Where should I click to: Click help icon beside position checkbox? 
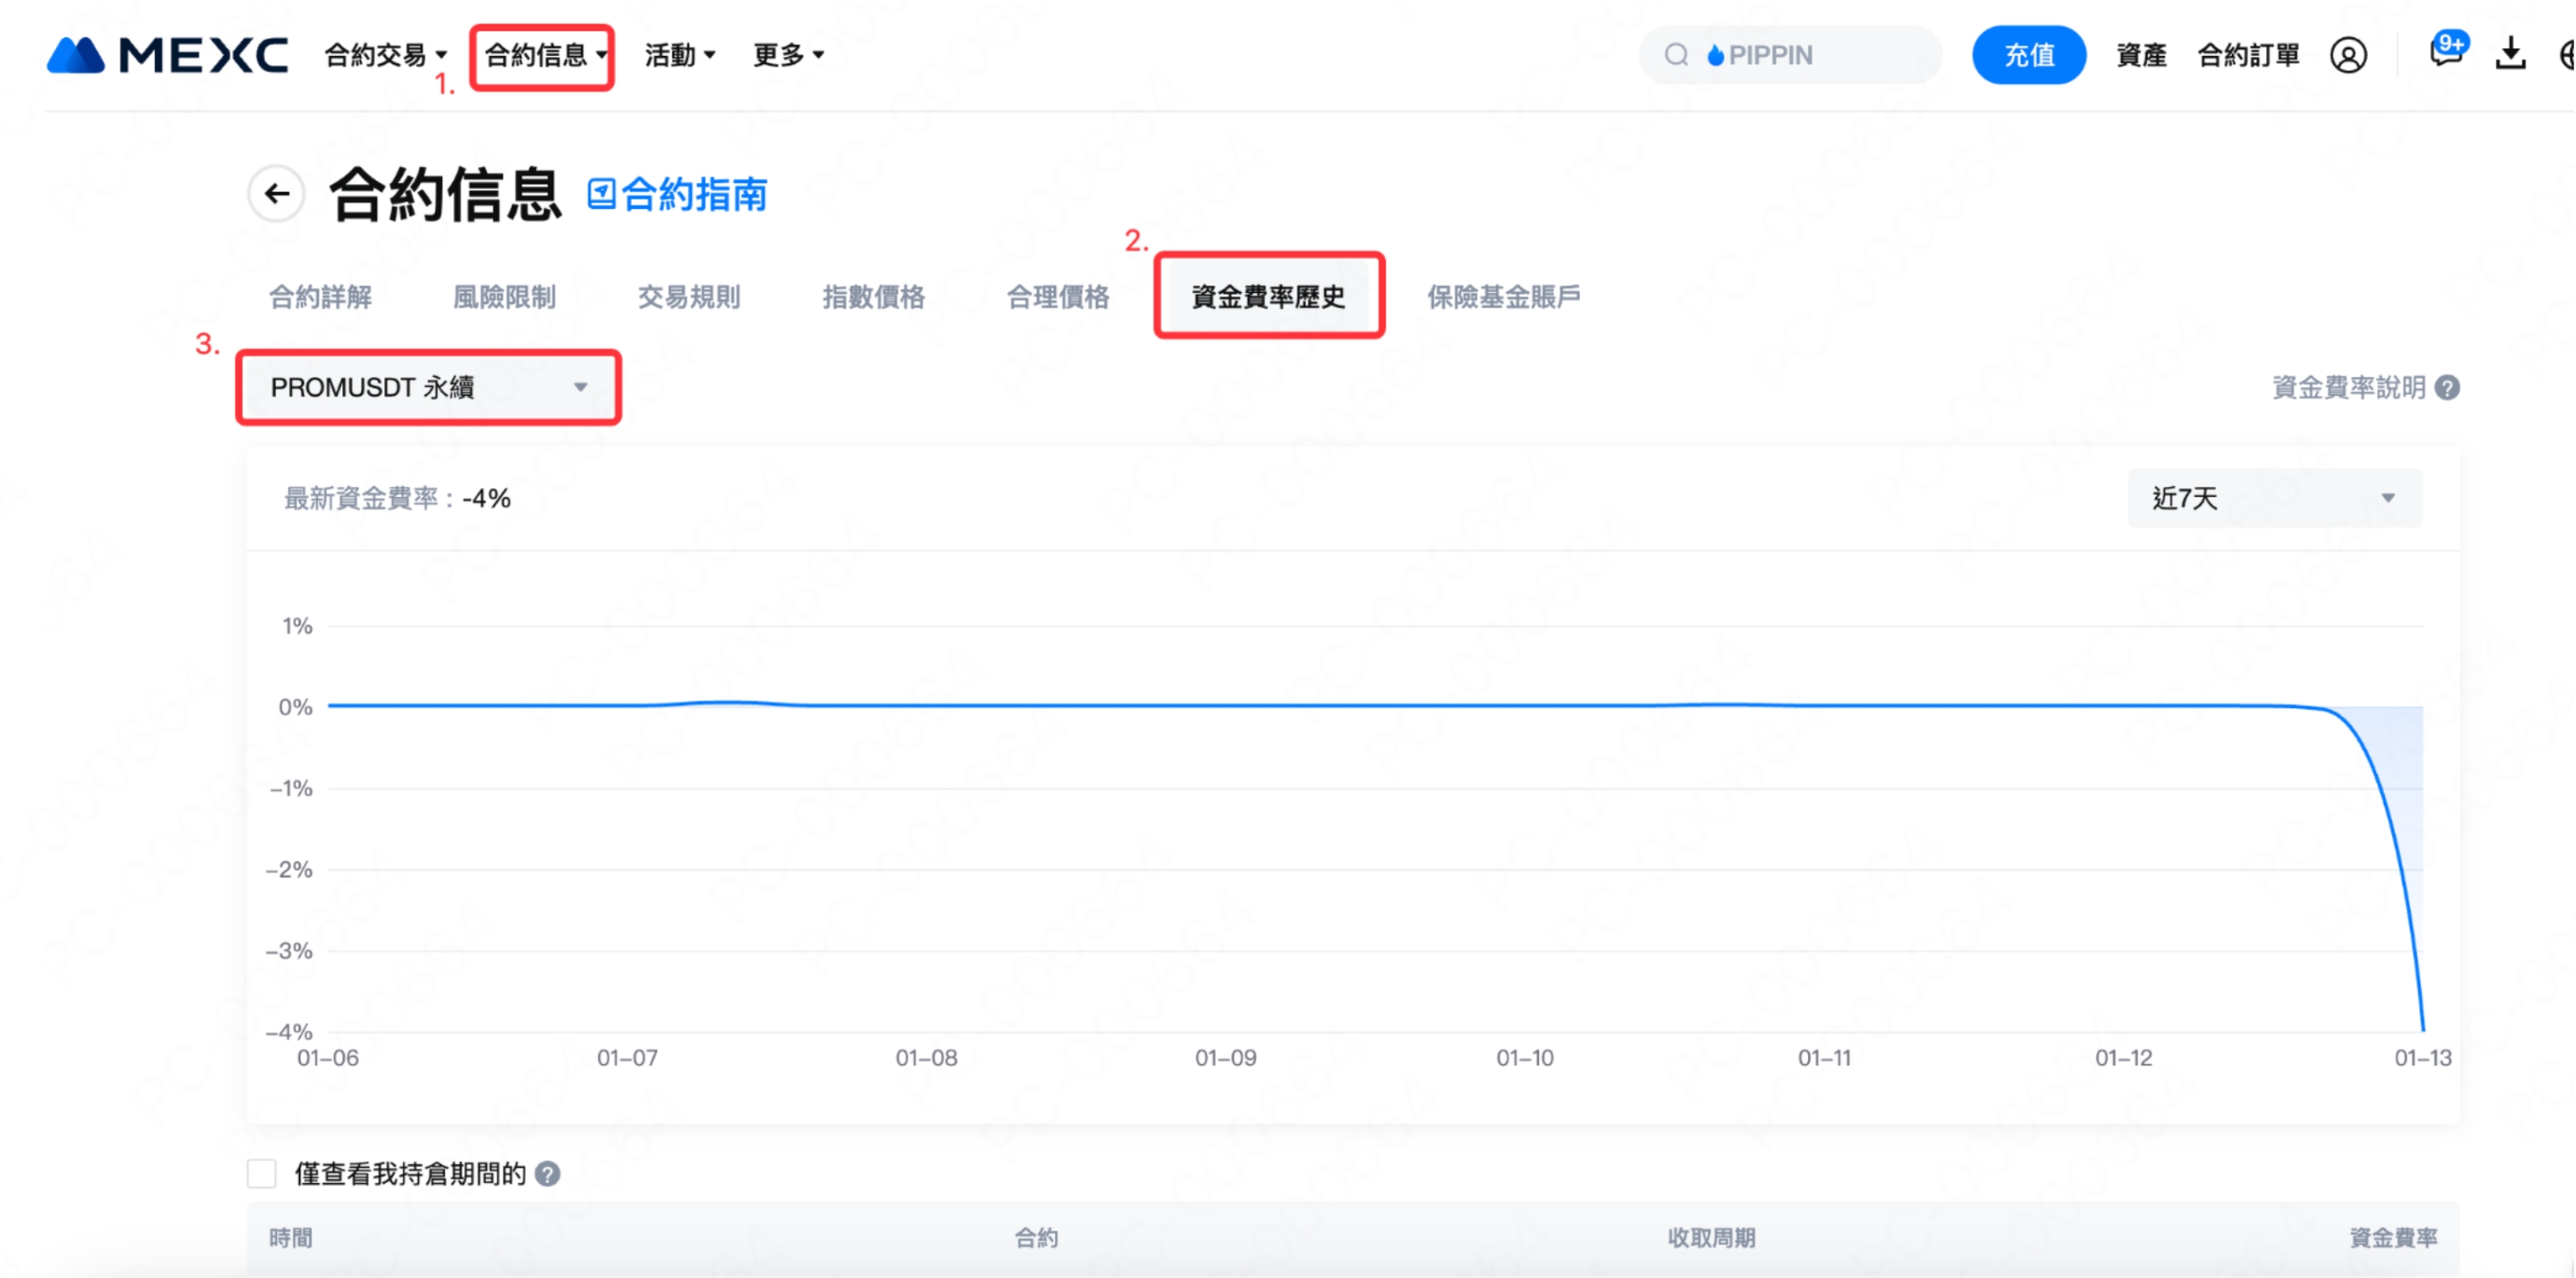[547, 1173]
